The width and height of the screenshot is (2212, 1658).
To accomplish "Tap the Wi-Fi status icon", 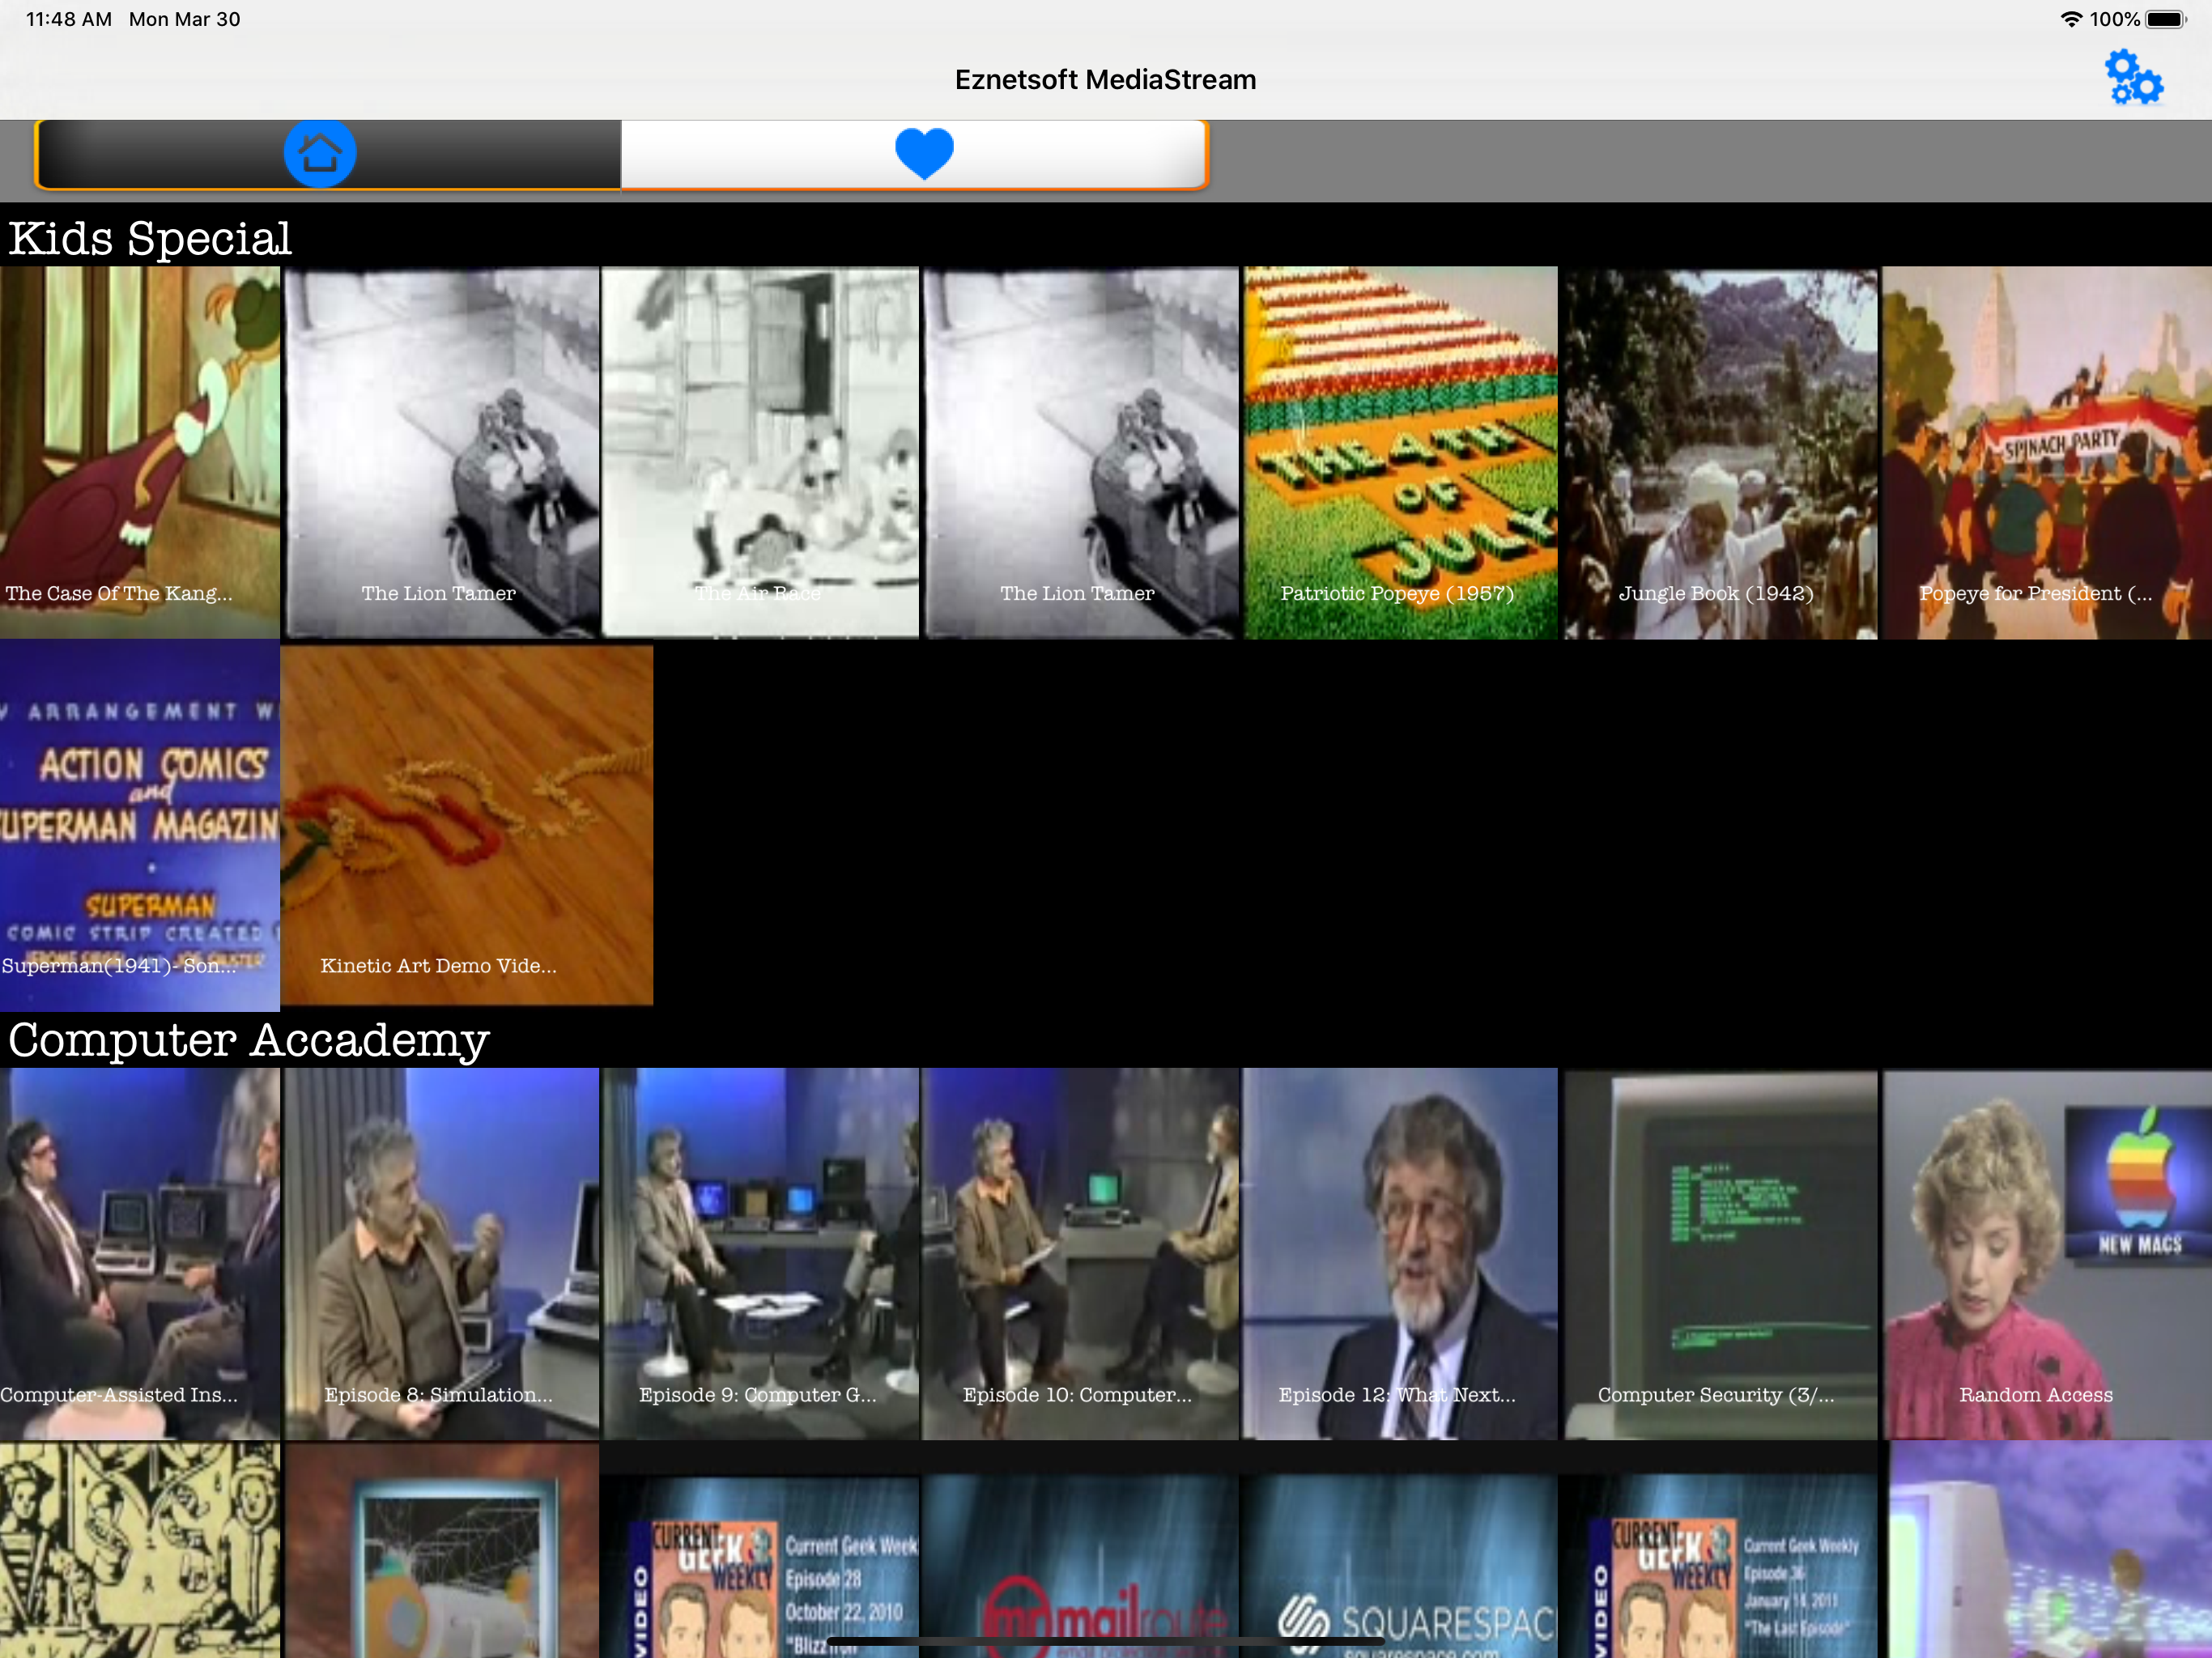I will coord(2071,19).
